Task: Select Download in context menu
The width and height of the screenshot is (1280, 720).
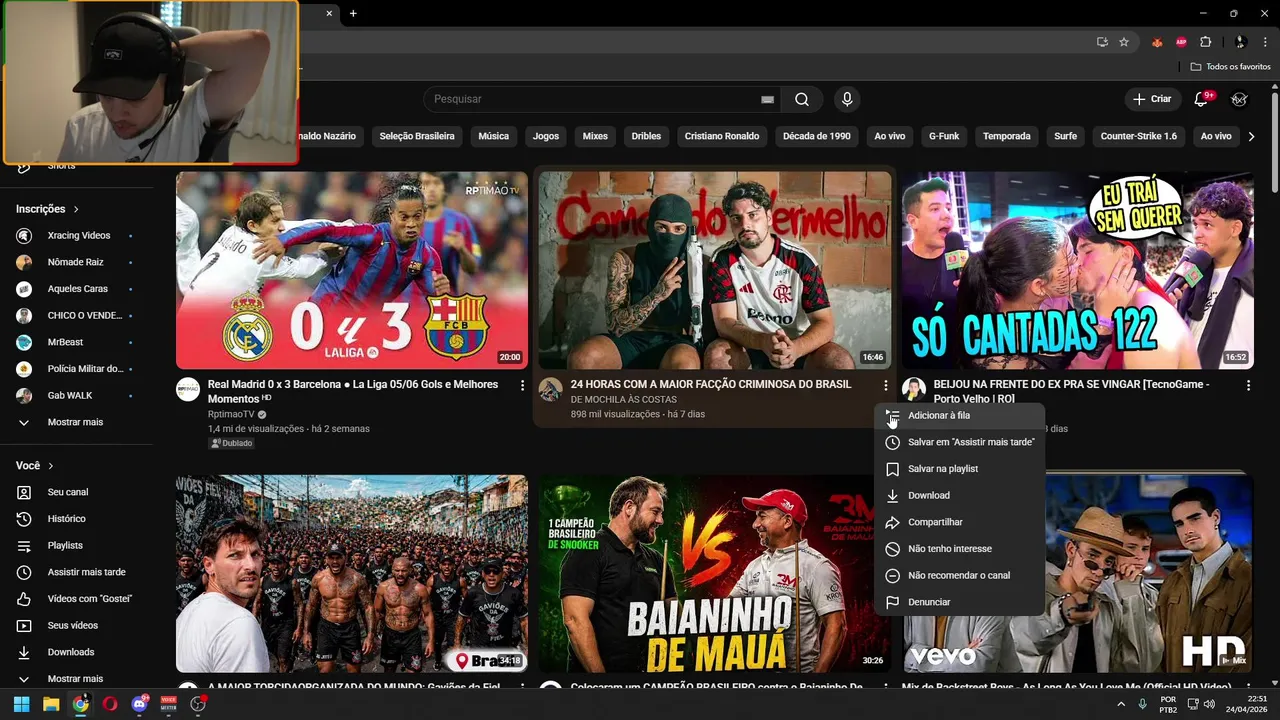Action: pos(959,495)
